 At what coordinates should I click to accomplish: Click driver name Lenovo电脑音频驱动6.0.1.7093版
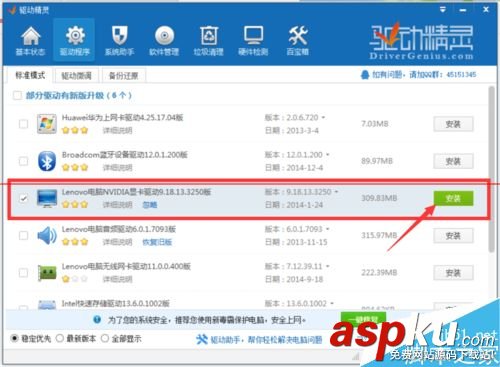[x=119, y=229]
